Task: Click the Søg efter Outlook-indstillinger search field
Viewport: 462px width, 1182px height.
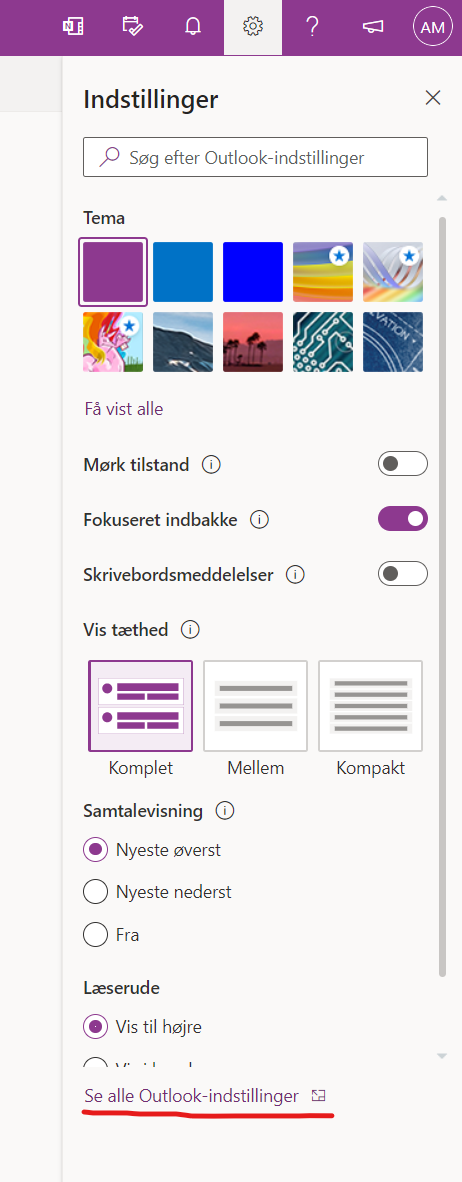Action: click(x=255, y=157)
